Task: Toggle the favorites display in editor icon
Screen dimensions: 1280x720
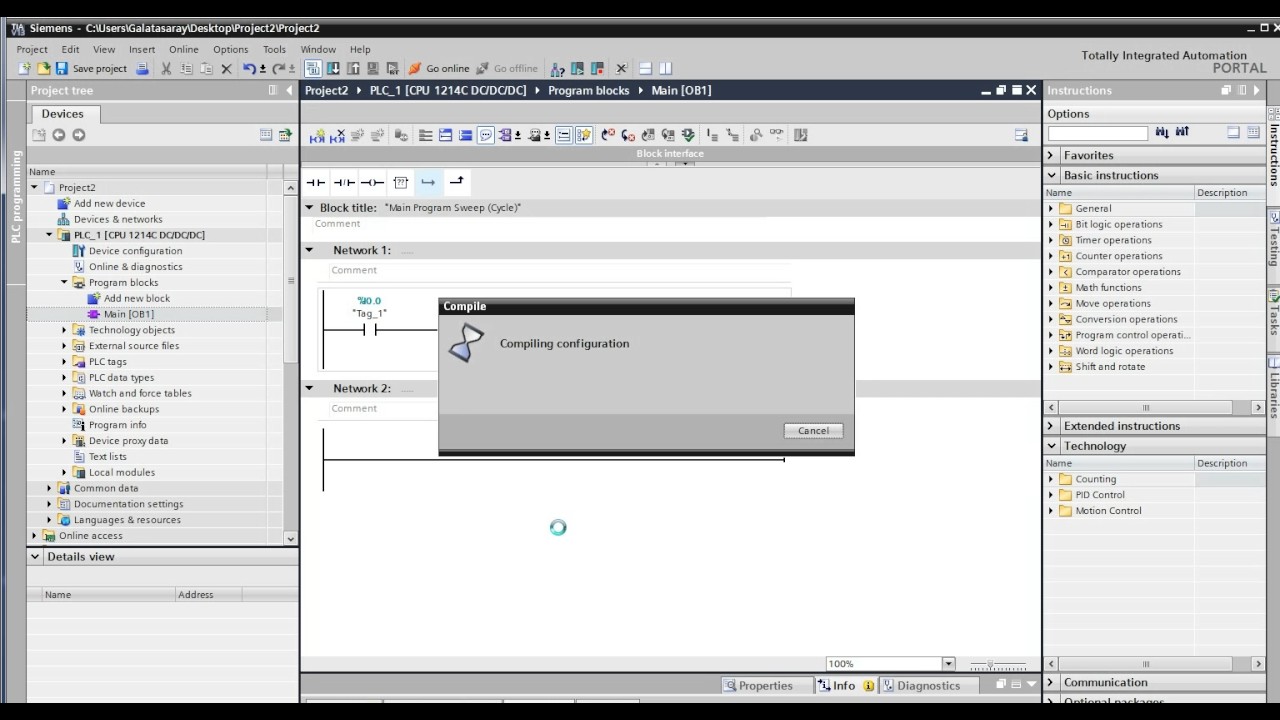Action: pyautogui.click(x=584, y=135)
